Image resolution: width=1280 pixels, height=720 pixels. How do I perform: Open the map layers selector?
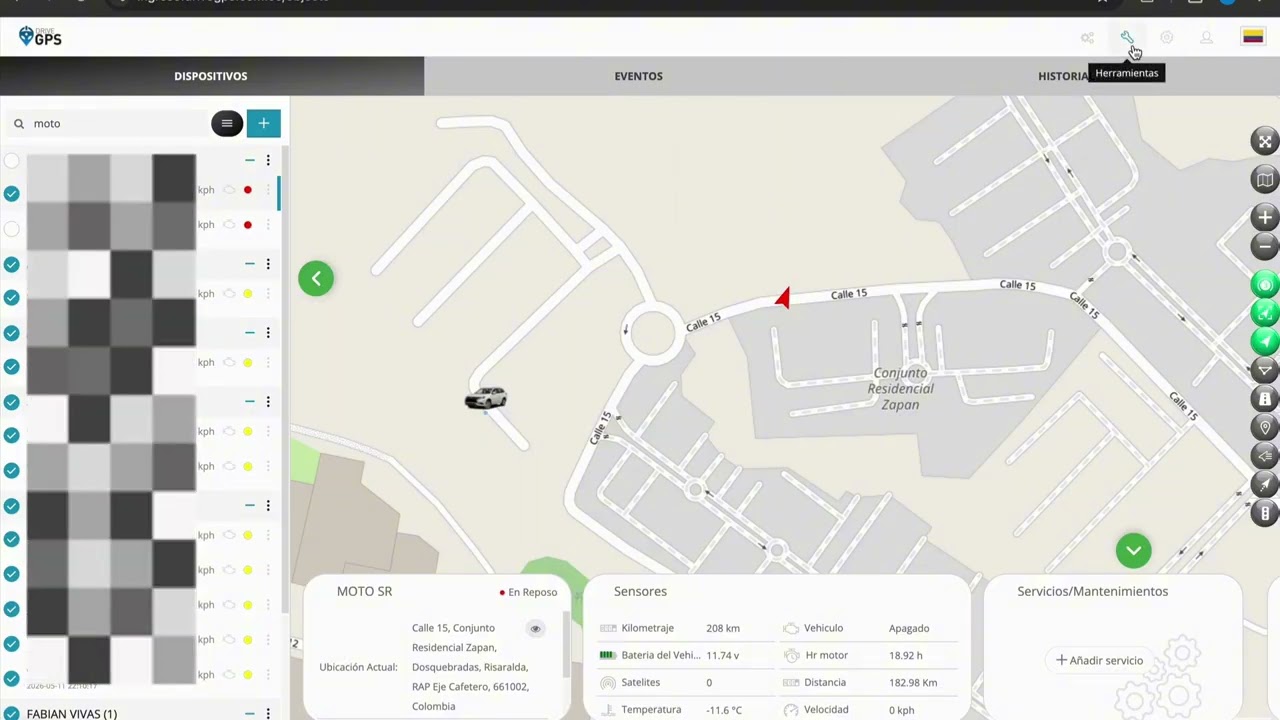(x=1265, y=180)
